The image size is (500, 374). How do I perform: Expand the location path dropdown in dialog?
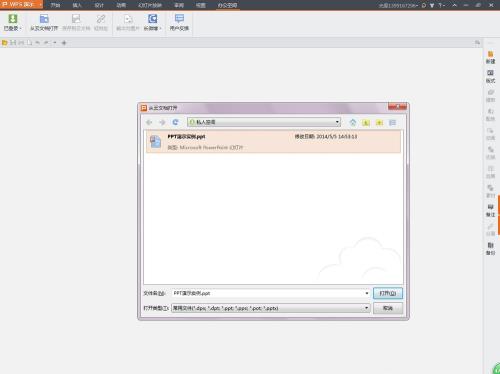pos(337,122)
